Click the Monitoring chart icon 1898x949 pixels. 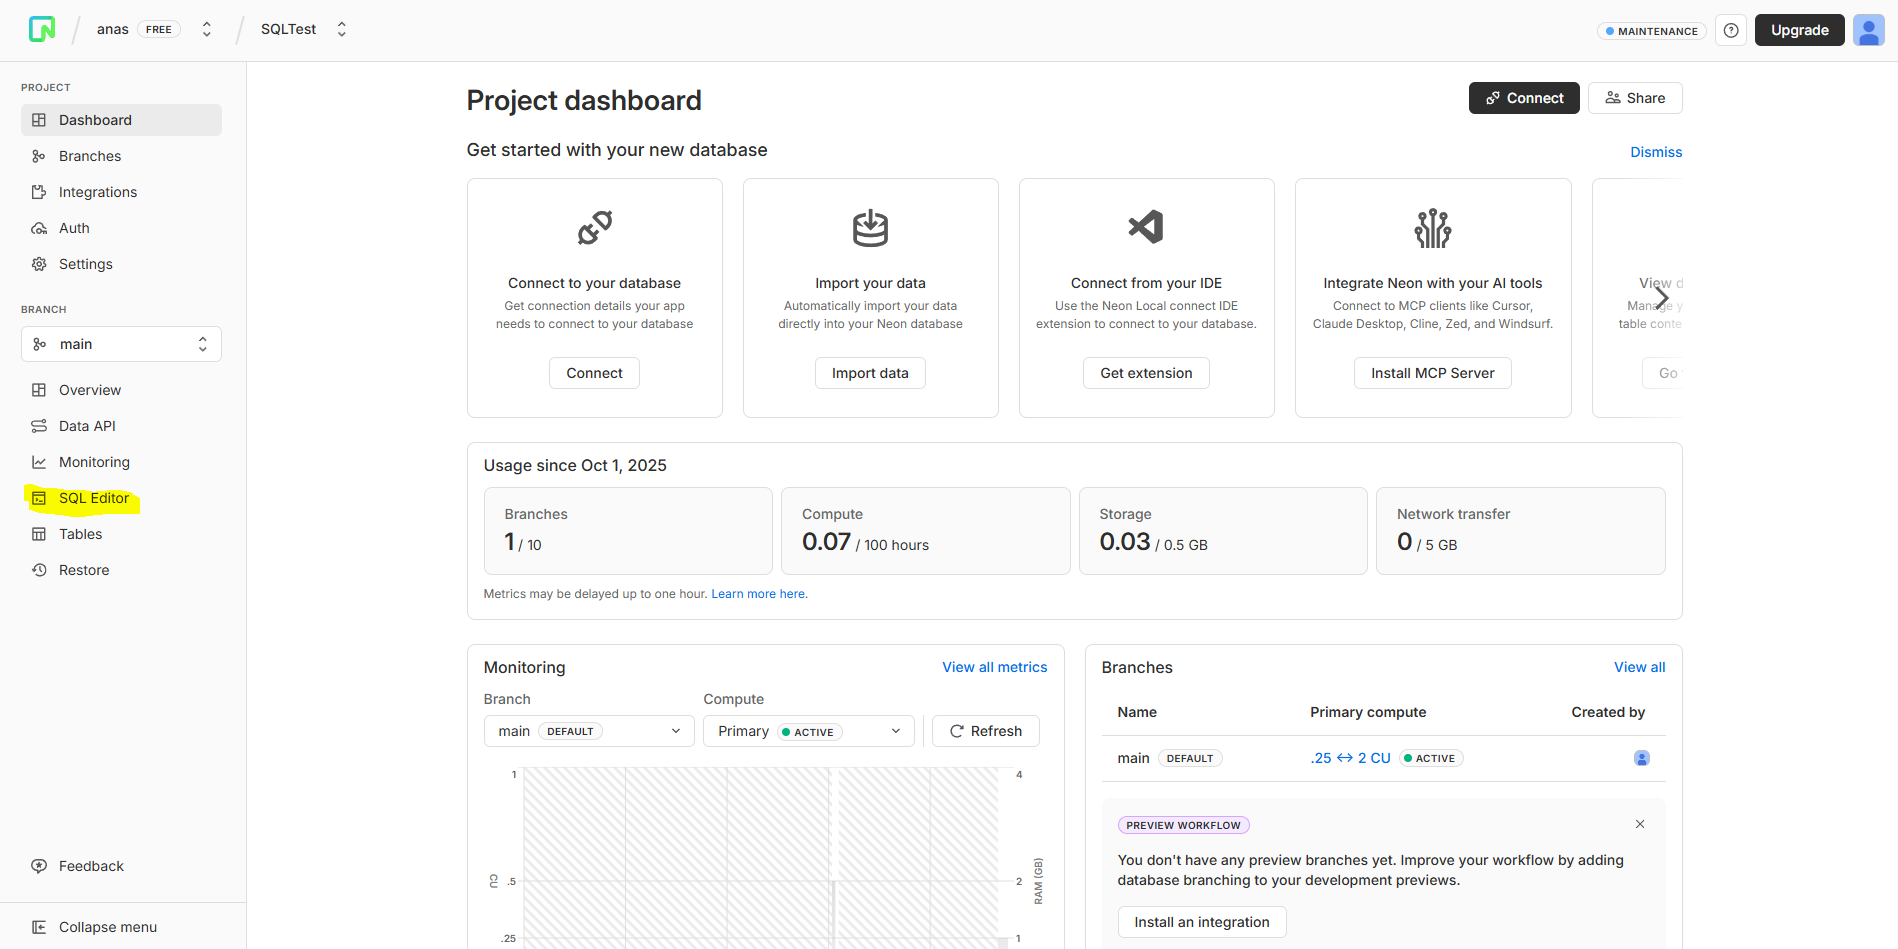[x=39, y=462]
